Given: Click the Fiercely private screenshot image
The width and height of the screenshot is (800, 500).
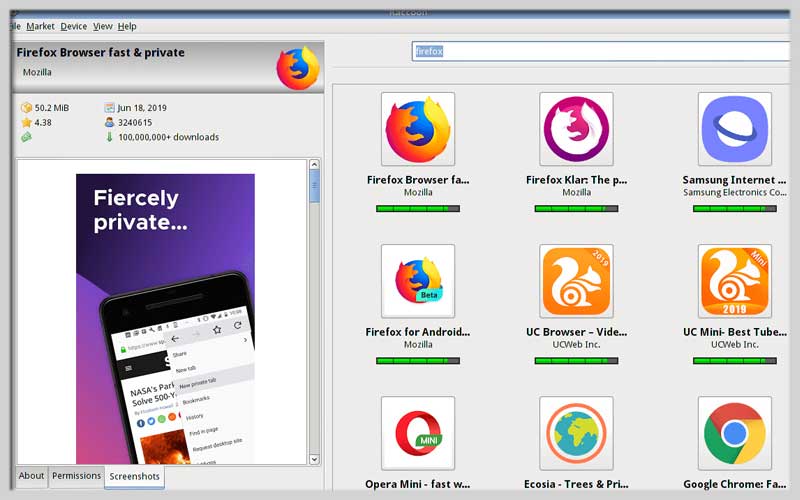Looking at the screenshot, I should coord(165,319).
